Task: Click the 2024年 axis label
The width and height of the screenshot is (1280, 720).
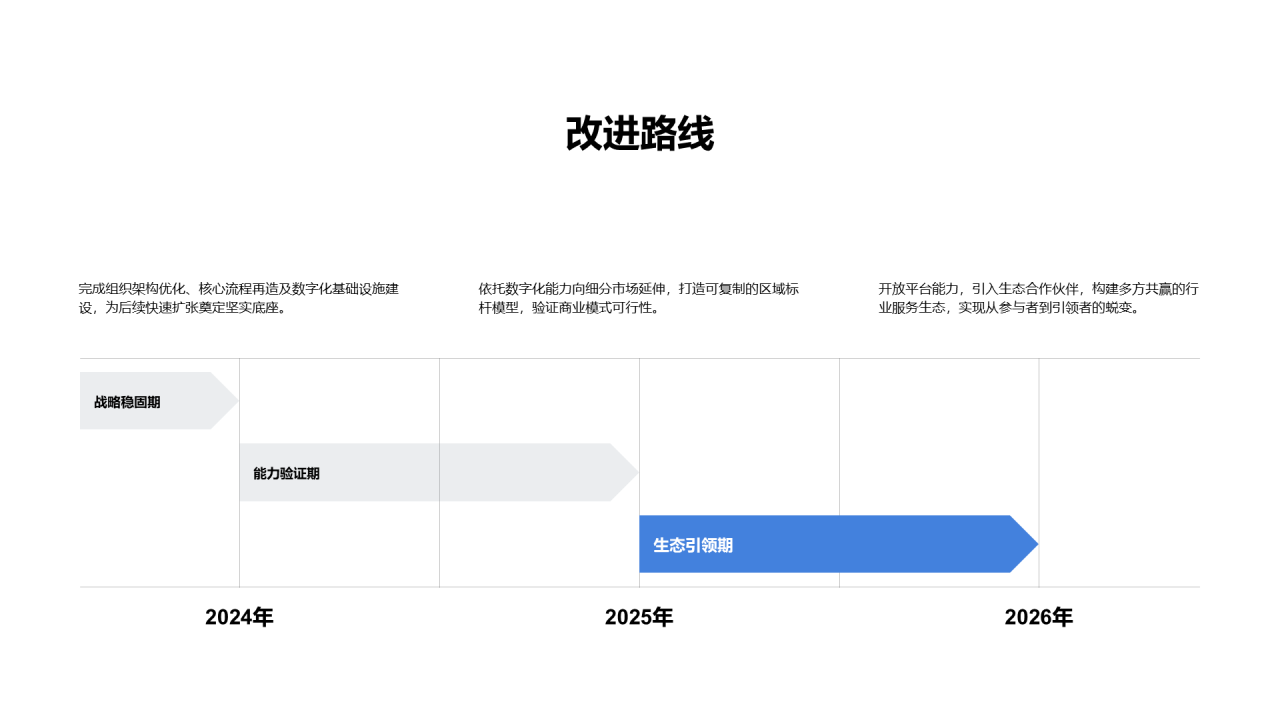Action: pos(239,617)
